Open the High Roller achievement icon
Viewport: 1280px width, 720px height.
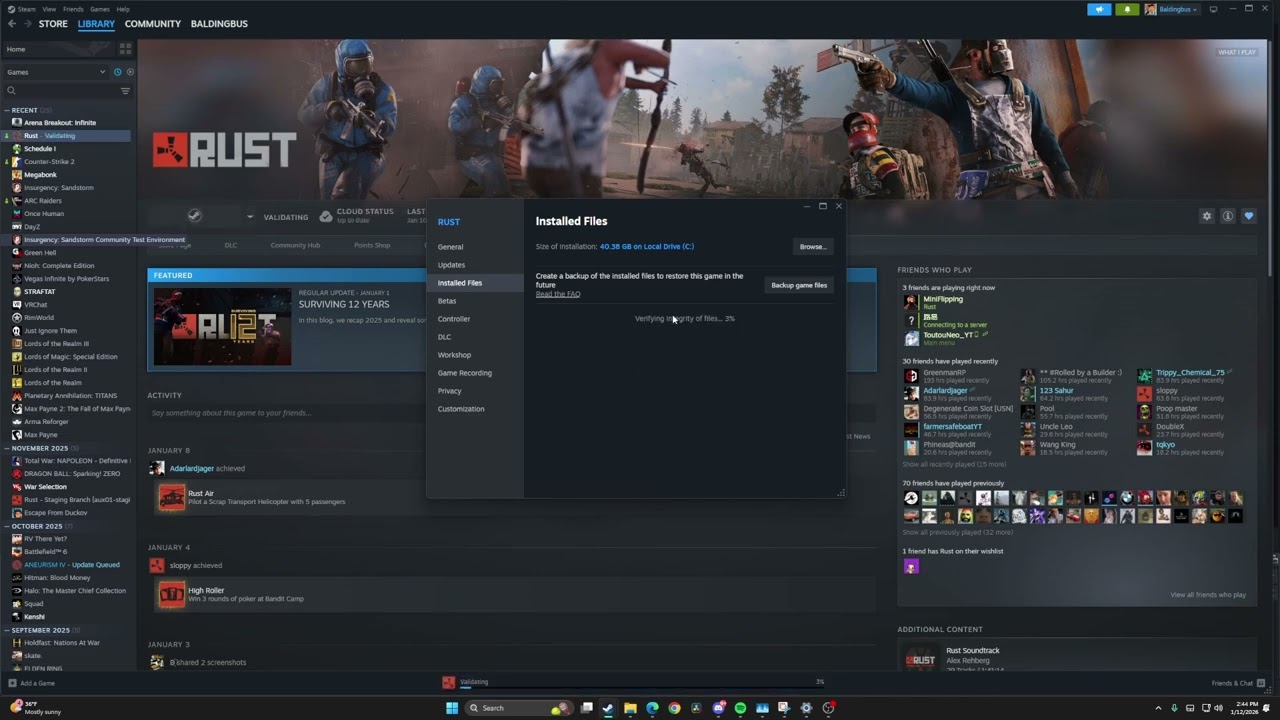pyautogui.click(x=172, y=594)
